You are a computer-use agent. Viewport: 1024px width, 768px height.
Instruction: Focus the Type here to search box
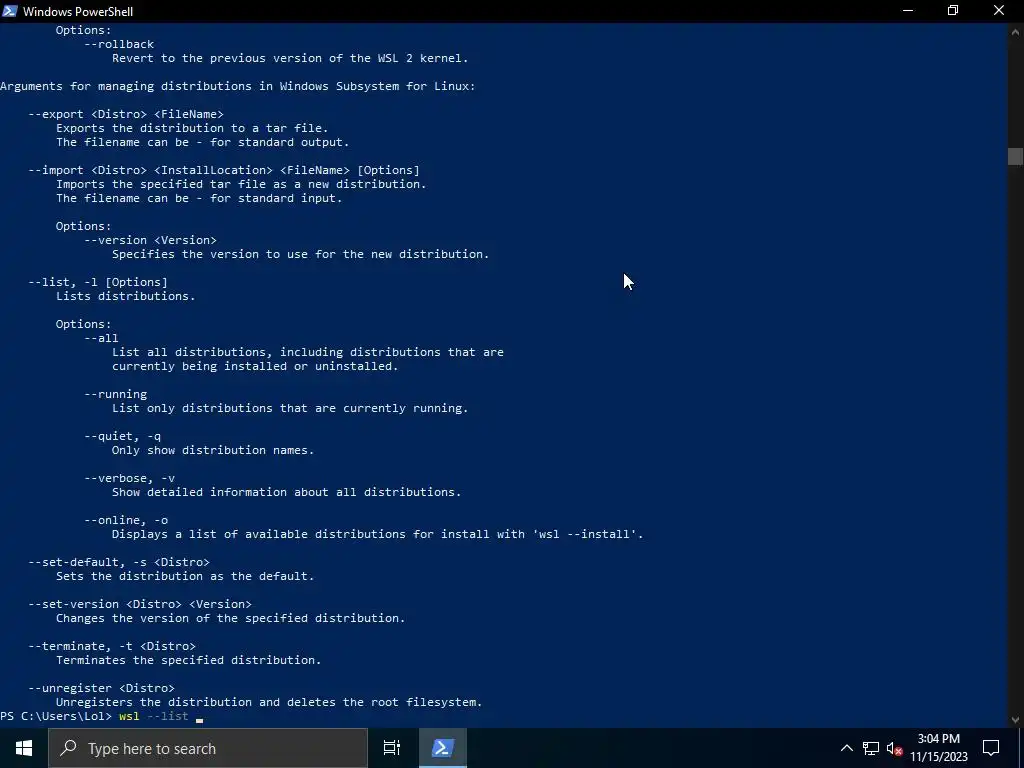tap(208, 748)
